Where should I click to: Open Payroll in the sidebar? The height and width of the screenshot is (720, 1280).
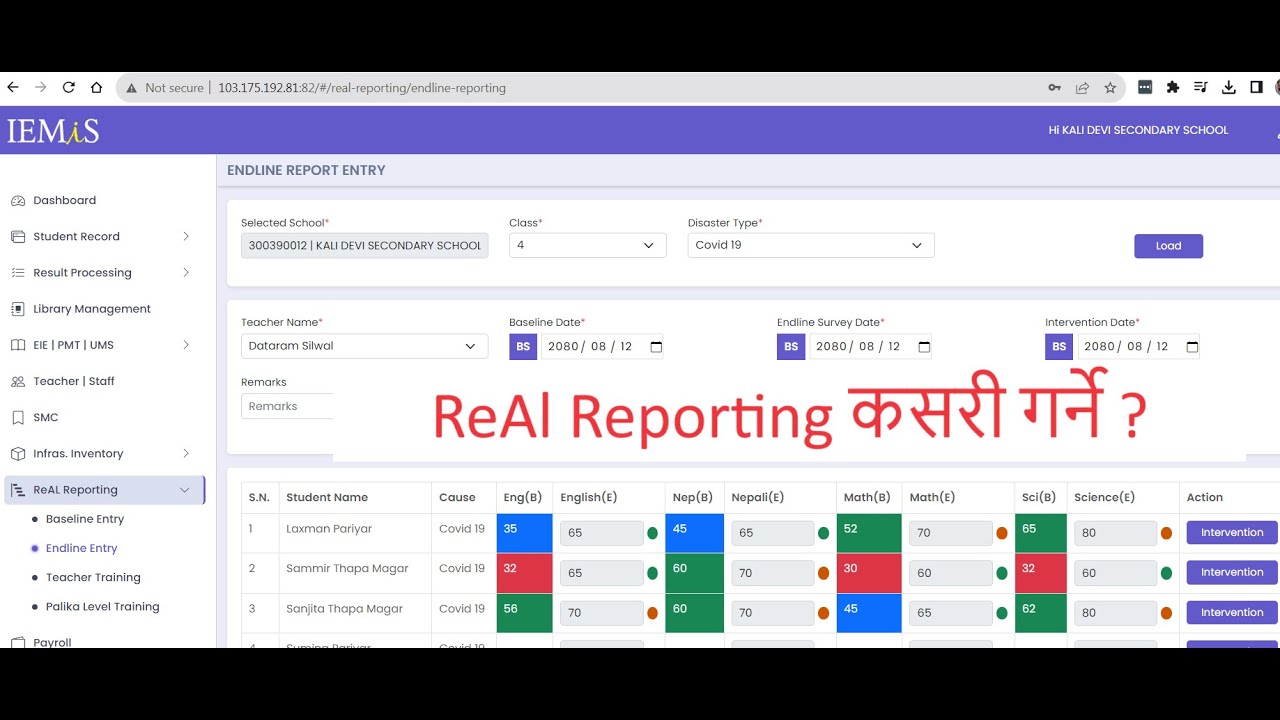point(52,642)
